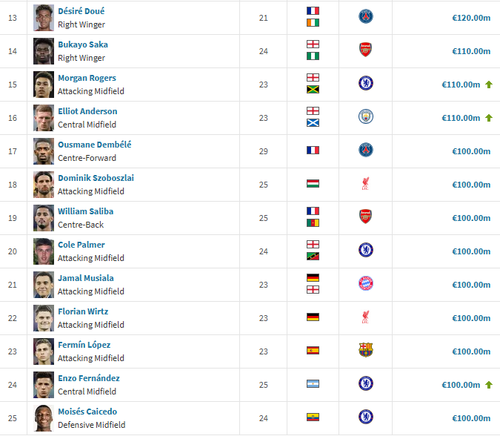
Task: Click the Bayern Munich crest beside Jamal Musiala
Action: [x=366, y=283]
